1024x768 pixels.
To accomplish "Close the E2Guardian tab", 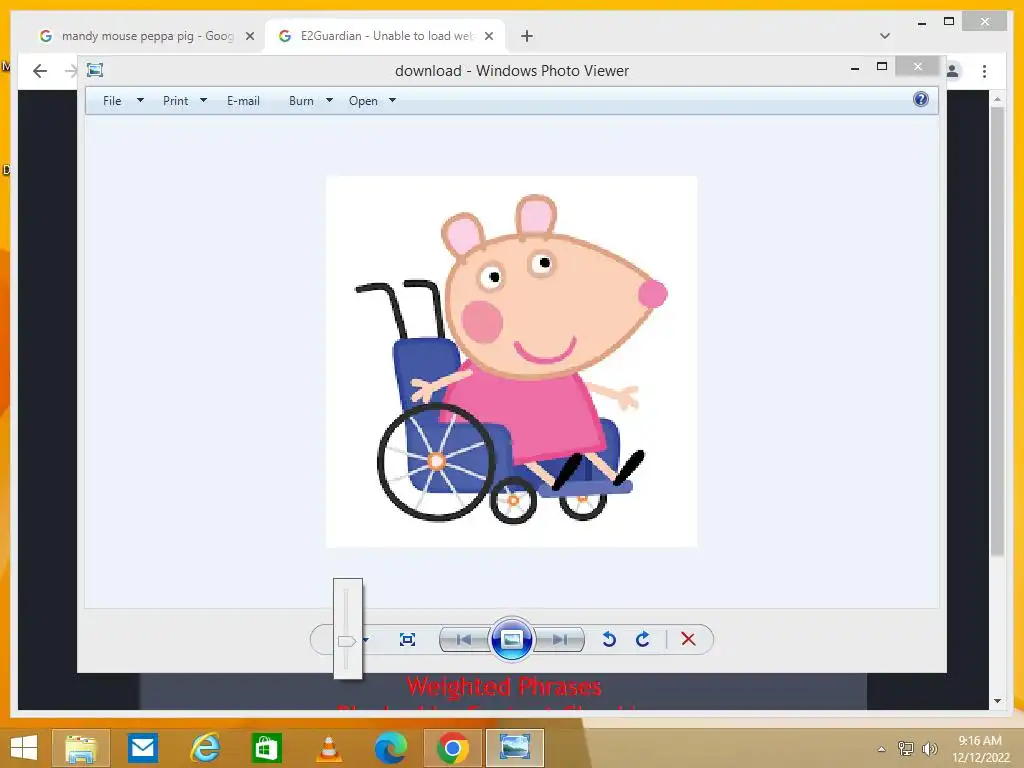I will pyautogui.click(x=488, y=37).
